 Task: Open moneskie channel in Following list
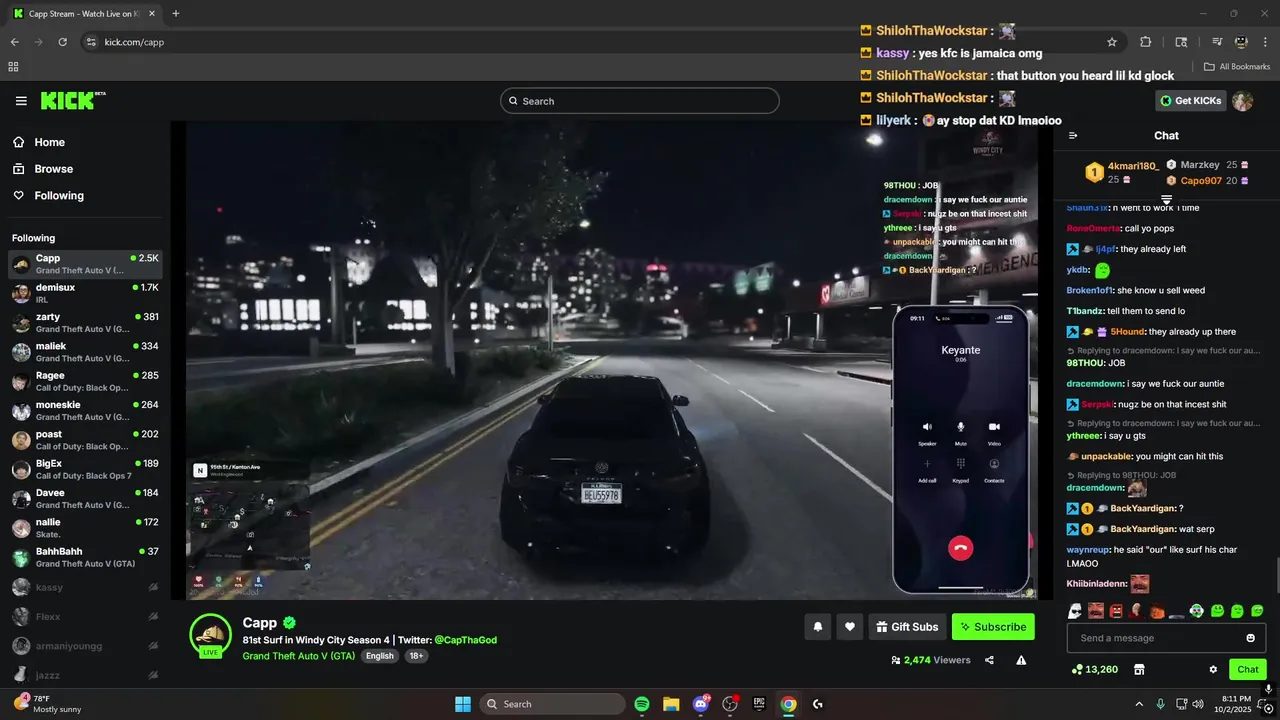point(85,410)
